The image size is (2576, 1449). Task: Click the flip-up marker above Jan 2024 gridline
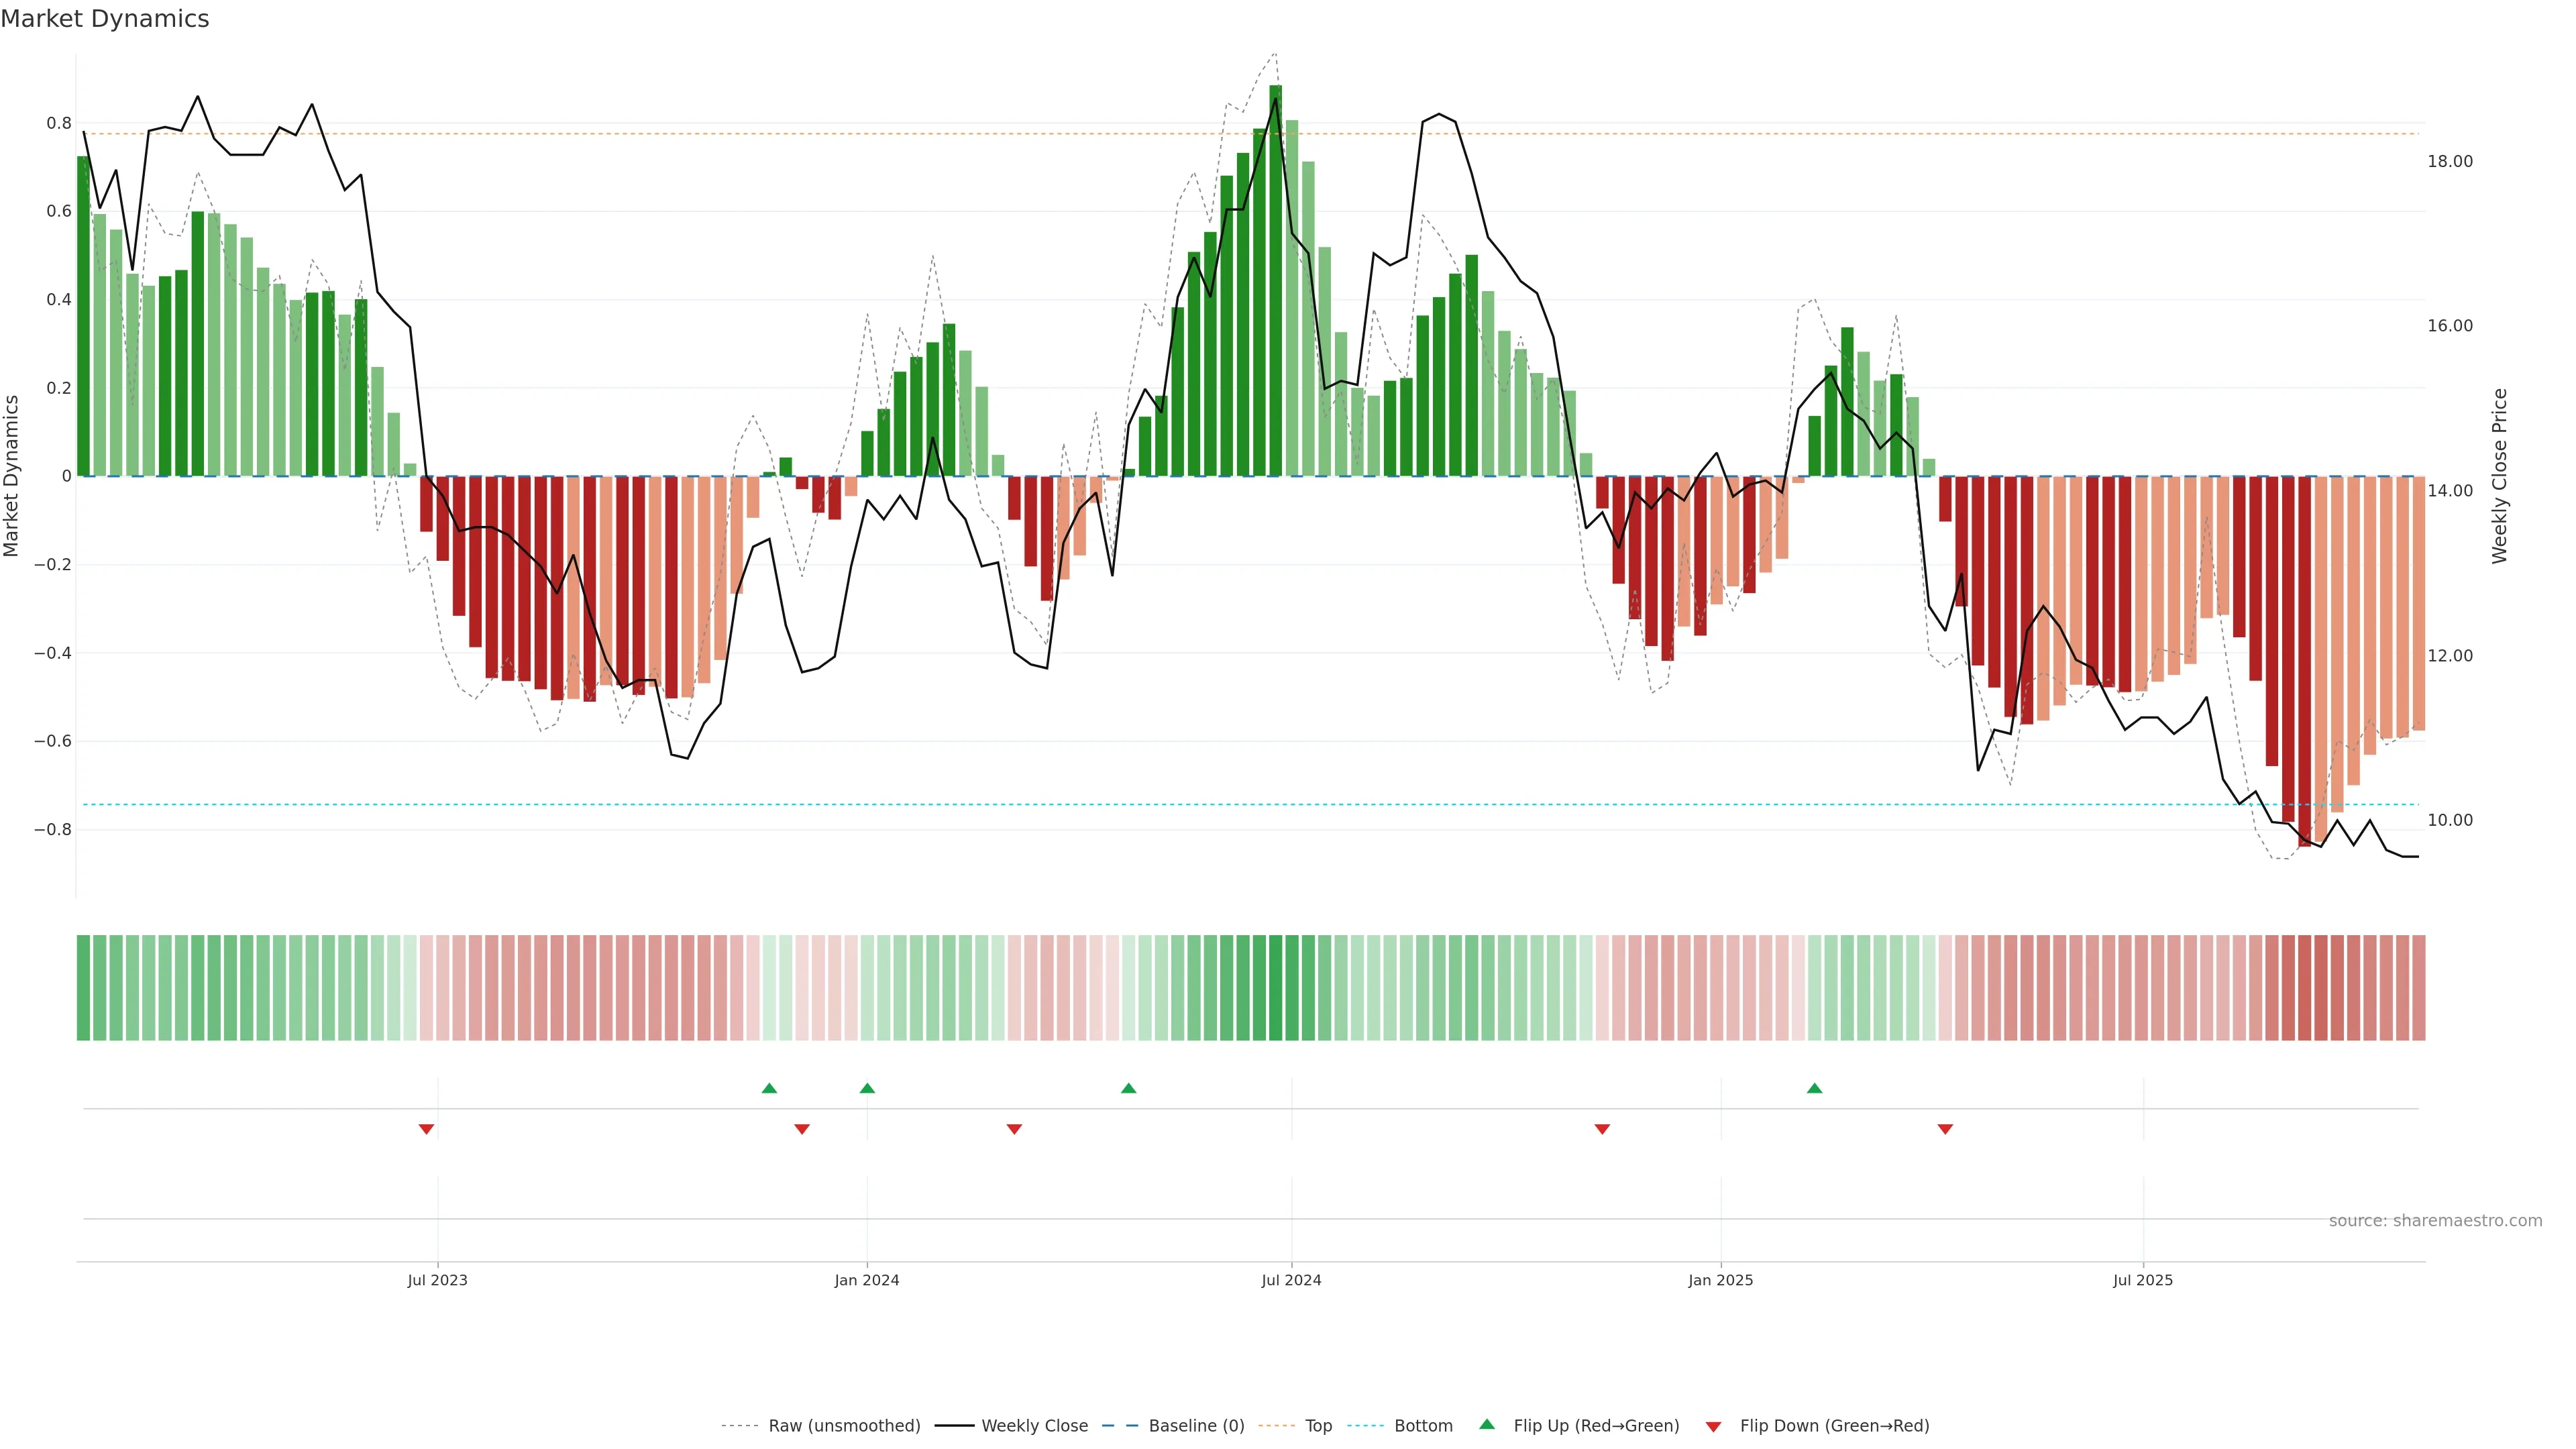[867, 1088]
